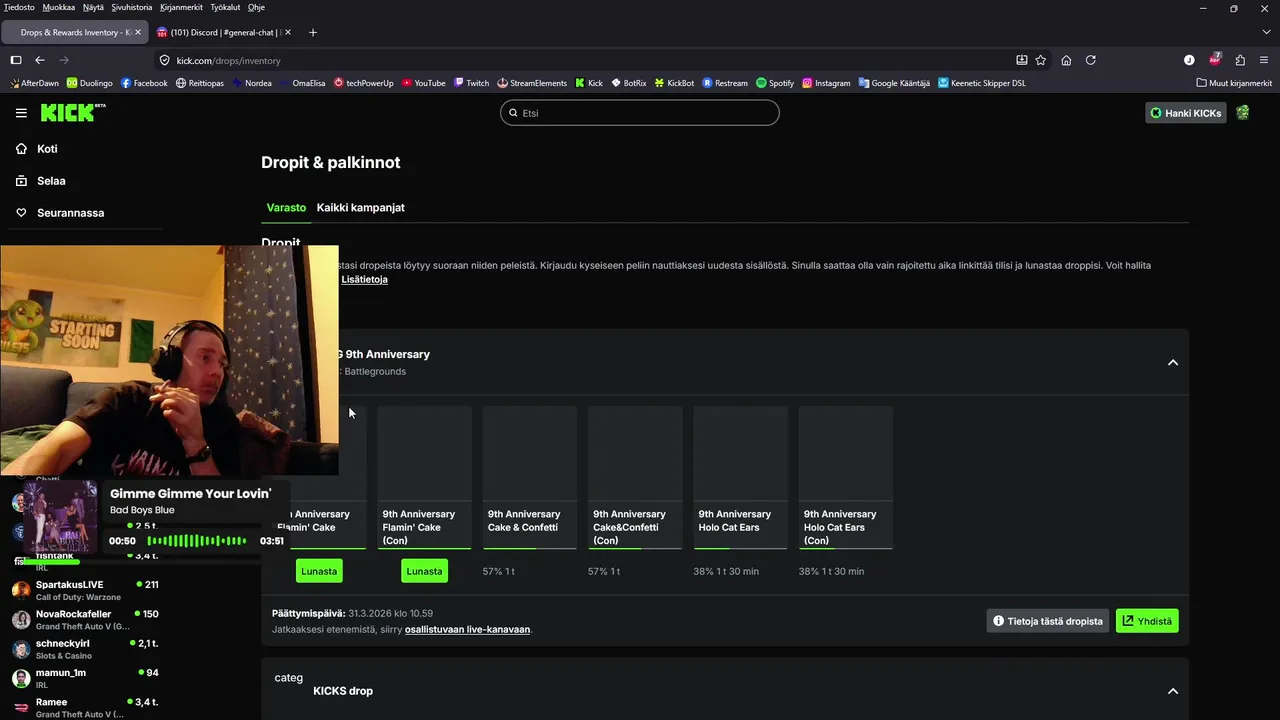Click the green Yhdistä button
Screen dimensions: 1280x720
click(x=1147, y=621)
